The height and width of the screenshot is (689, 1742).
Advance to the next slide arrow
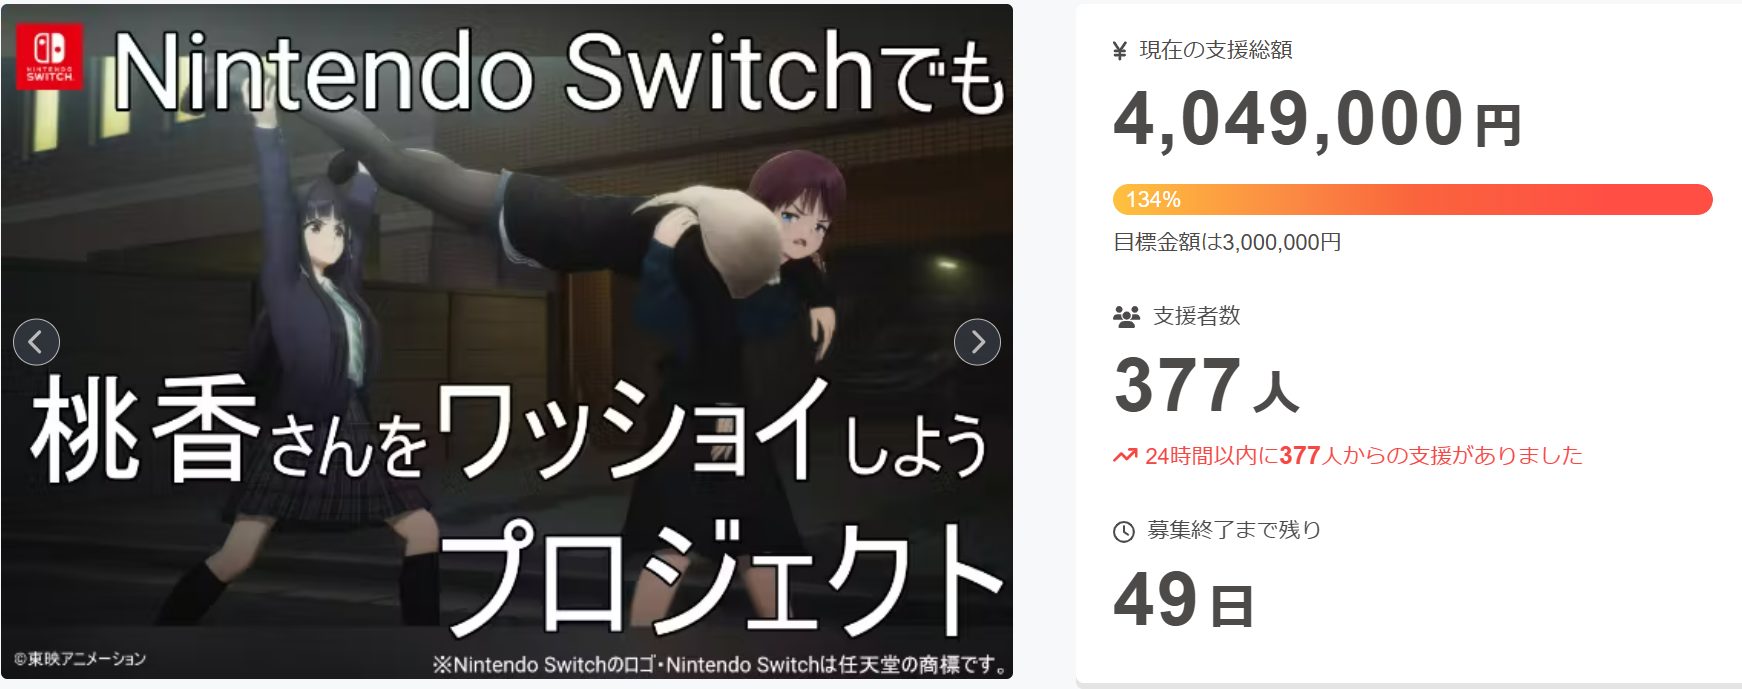coord(977,342)
